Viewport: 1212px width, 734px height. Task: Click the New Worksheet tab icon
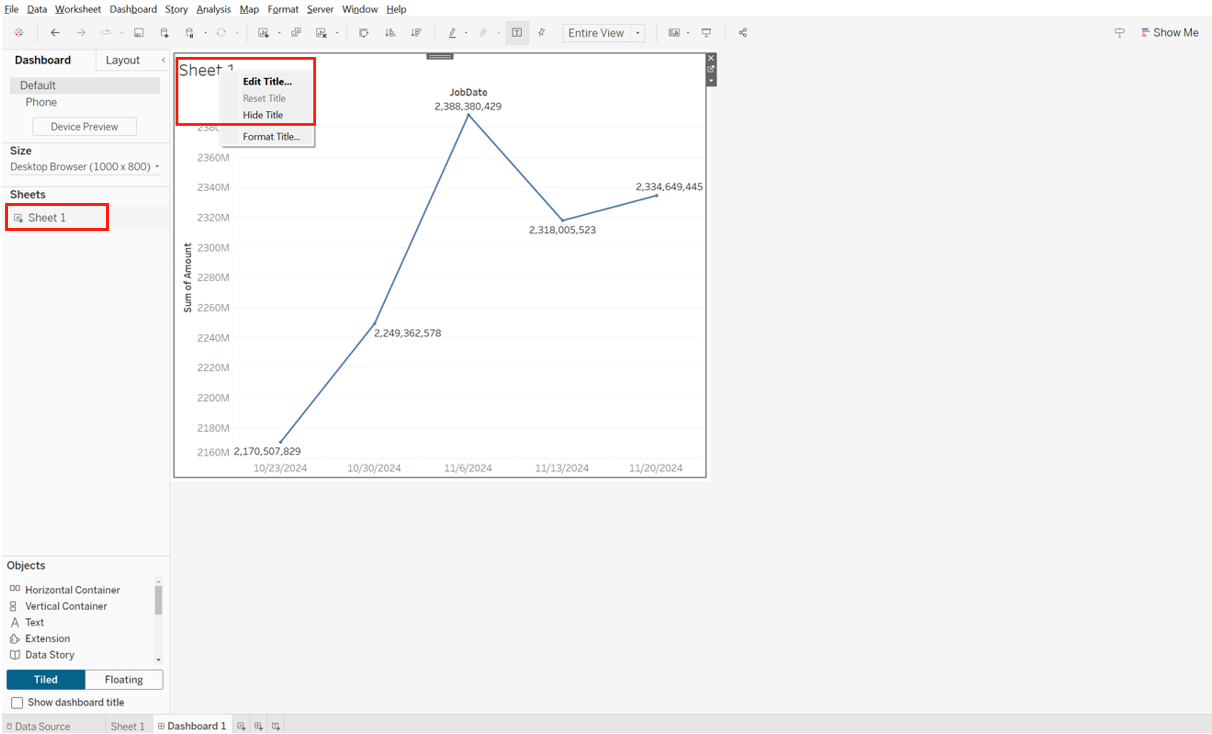click(240, 726)
